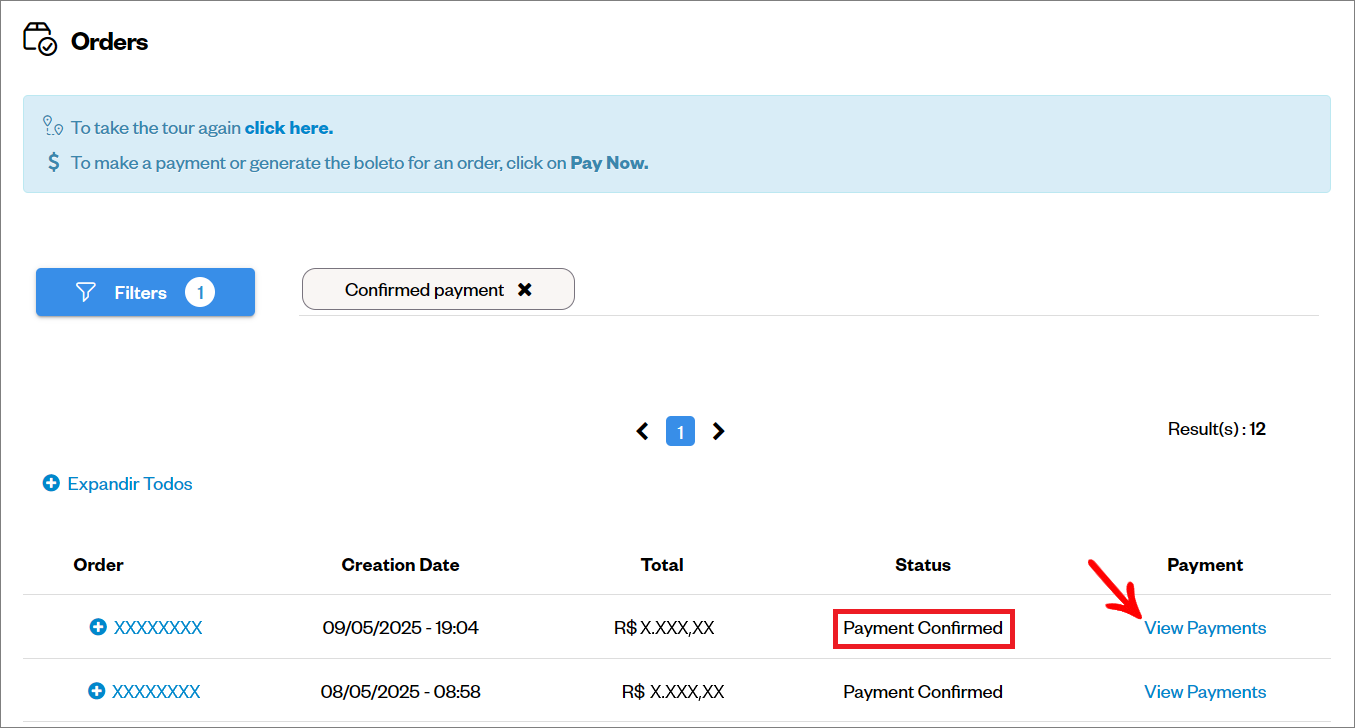Click the Status column header
The width and height of the screenshot is (1355, 728).
923,565
